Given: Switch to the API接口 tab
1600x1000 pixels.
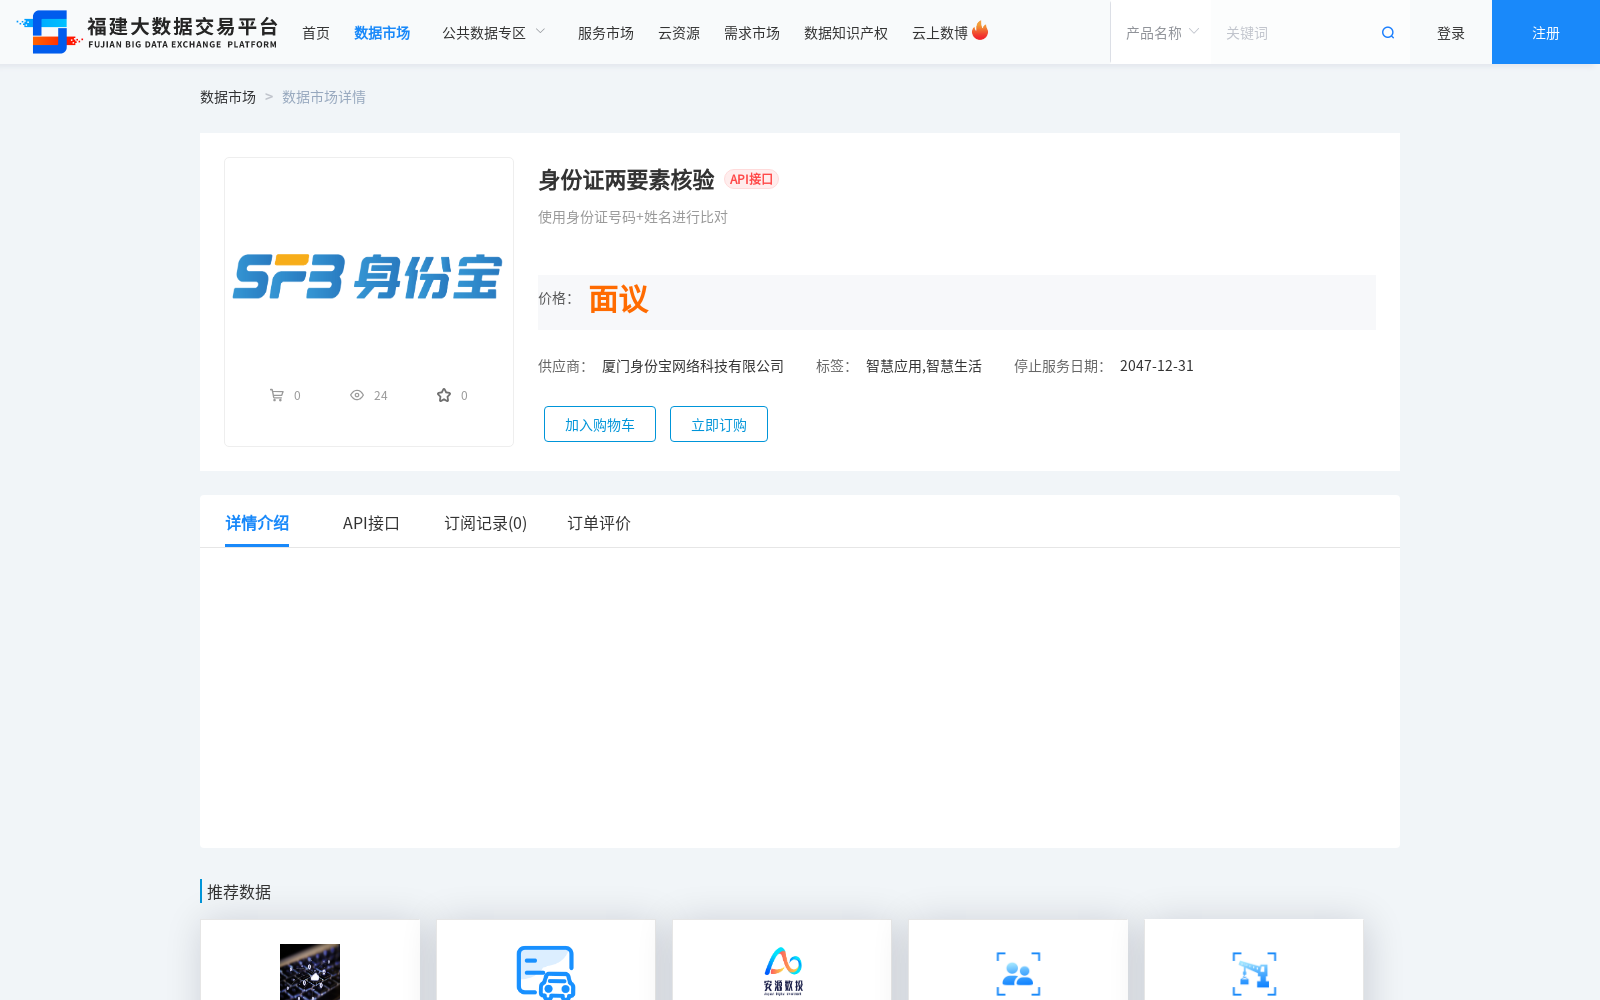Looking at the screenshot, I should tap(371, 523).
